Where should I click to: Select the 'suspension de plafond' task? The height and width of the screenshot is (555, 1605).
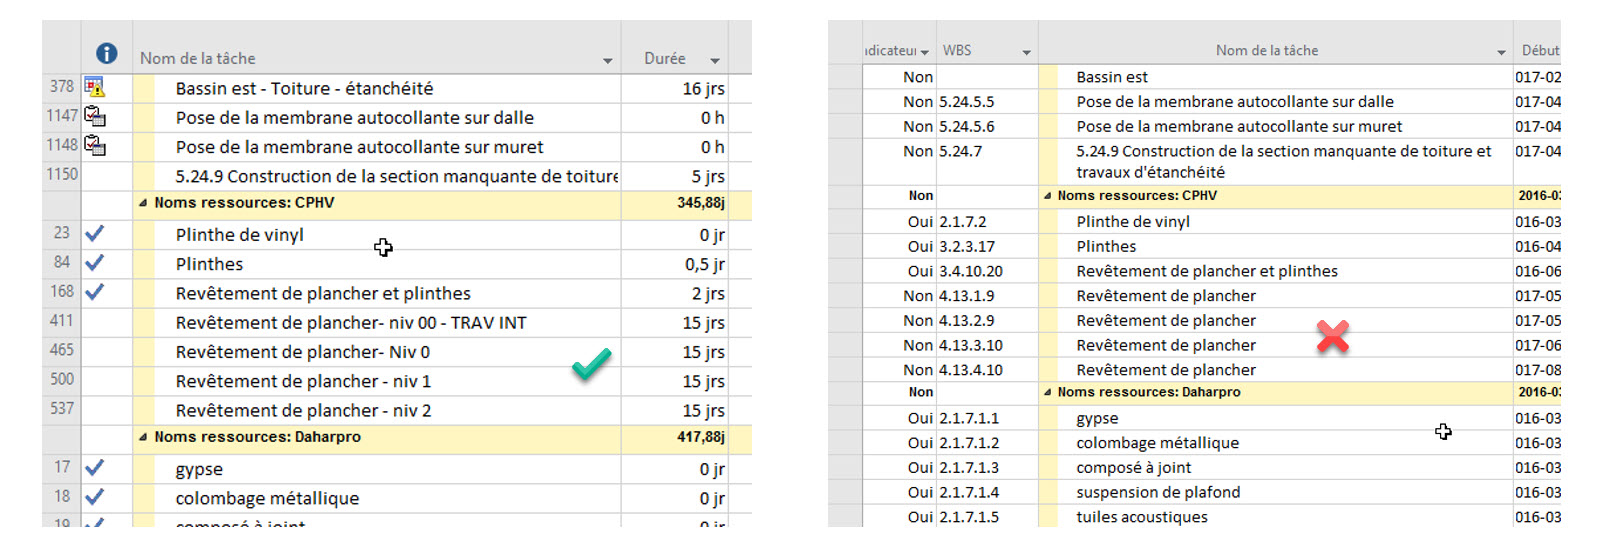click(x=1157, y=492)
